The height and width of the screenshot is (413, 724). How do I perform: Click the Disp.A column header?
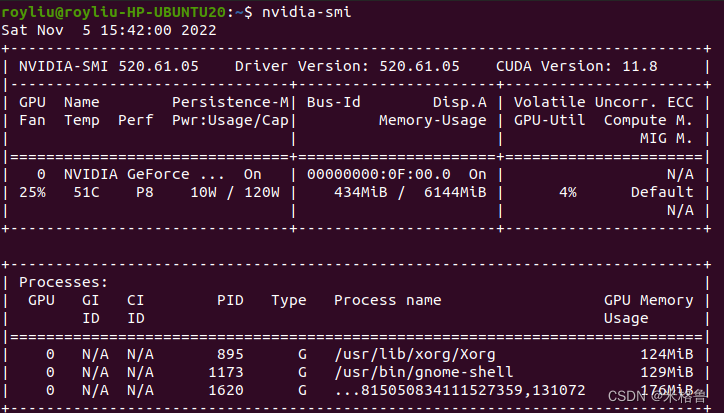coord(460,103)
